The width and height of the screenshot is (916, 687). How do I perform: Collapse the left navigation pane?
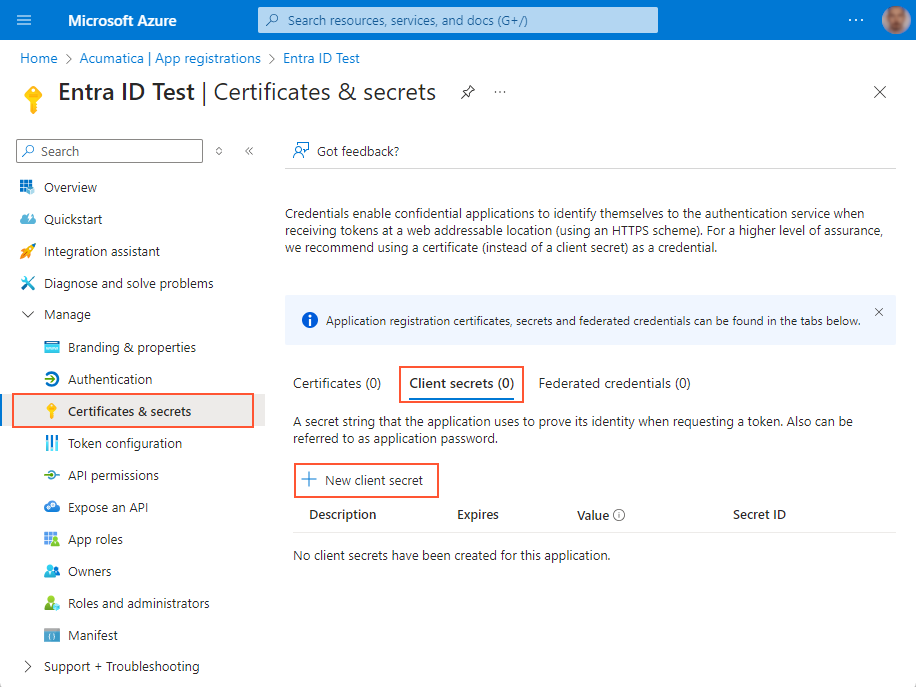tap(249, 151)
